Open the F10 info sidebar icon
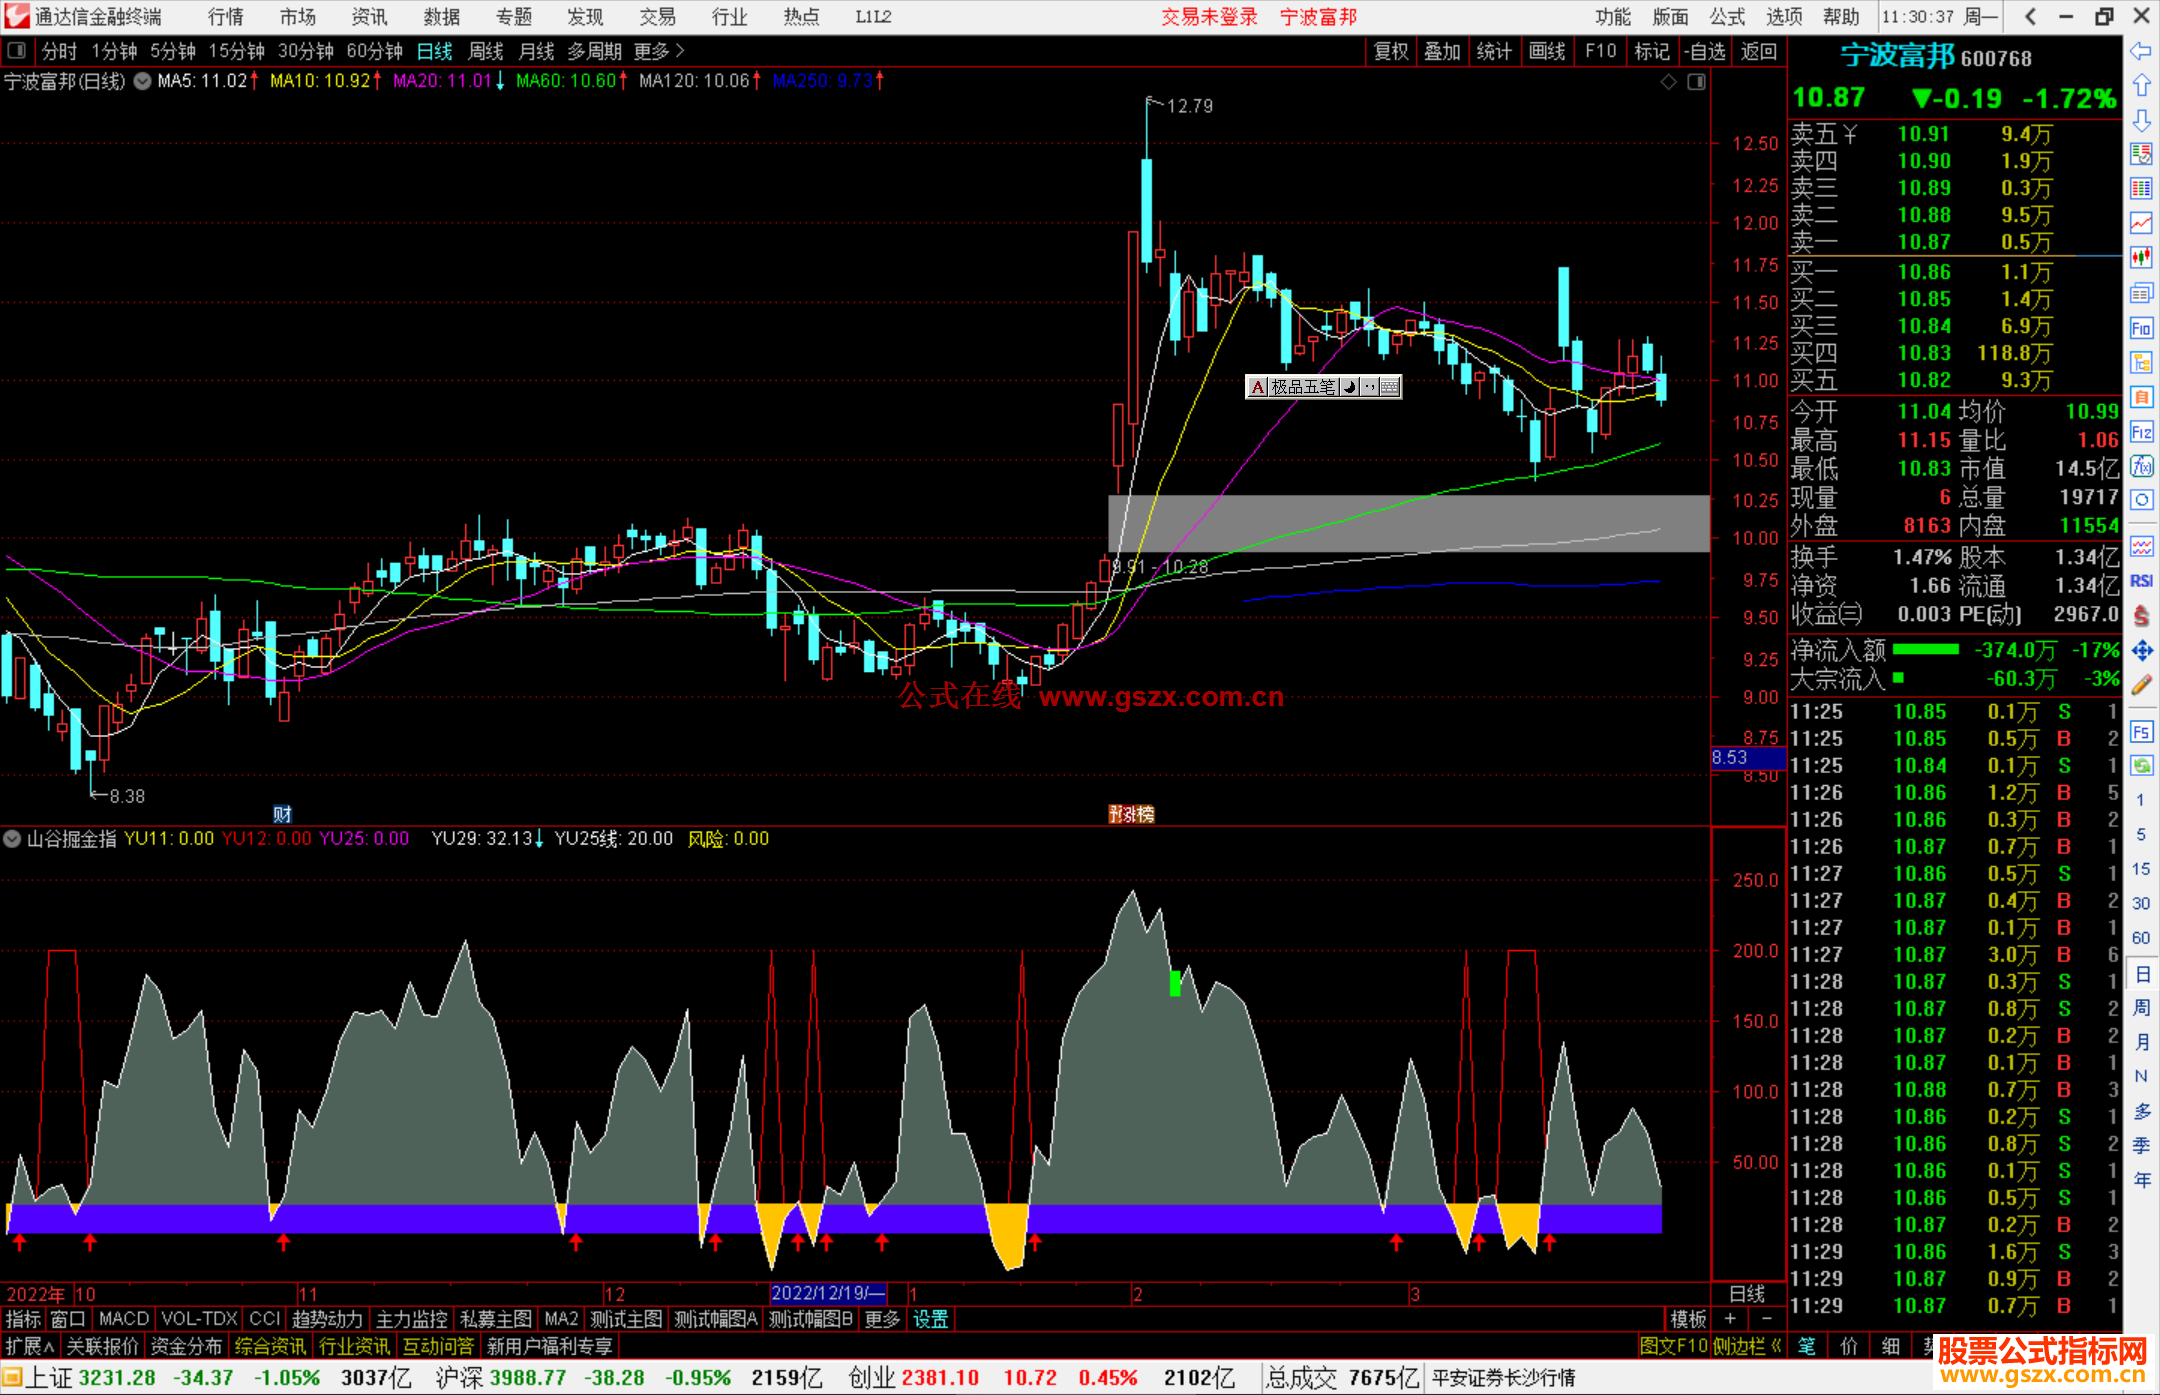The height and width of the screenshot is (1395, 2160). pyautogui.click(x=2141, y=328)
